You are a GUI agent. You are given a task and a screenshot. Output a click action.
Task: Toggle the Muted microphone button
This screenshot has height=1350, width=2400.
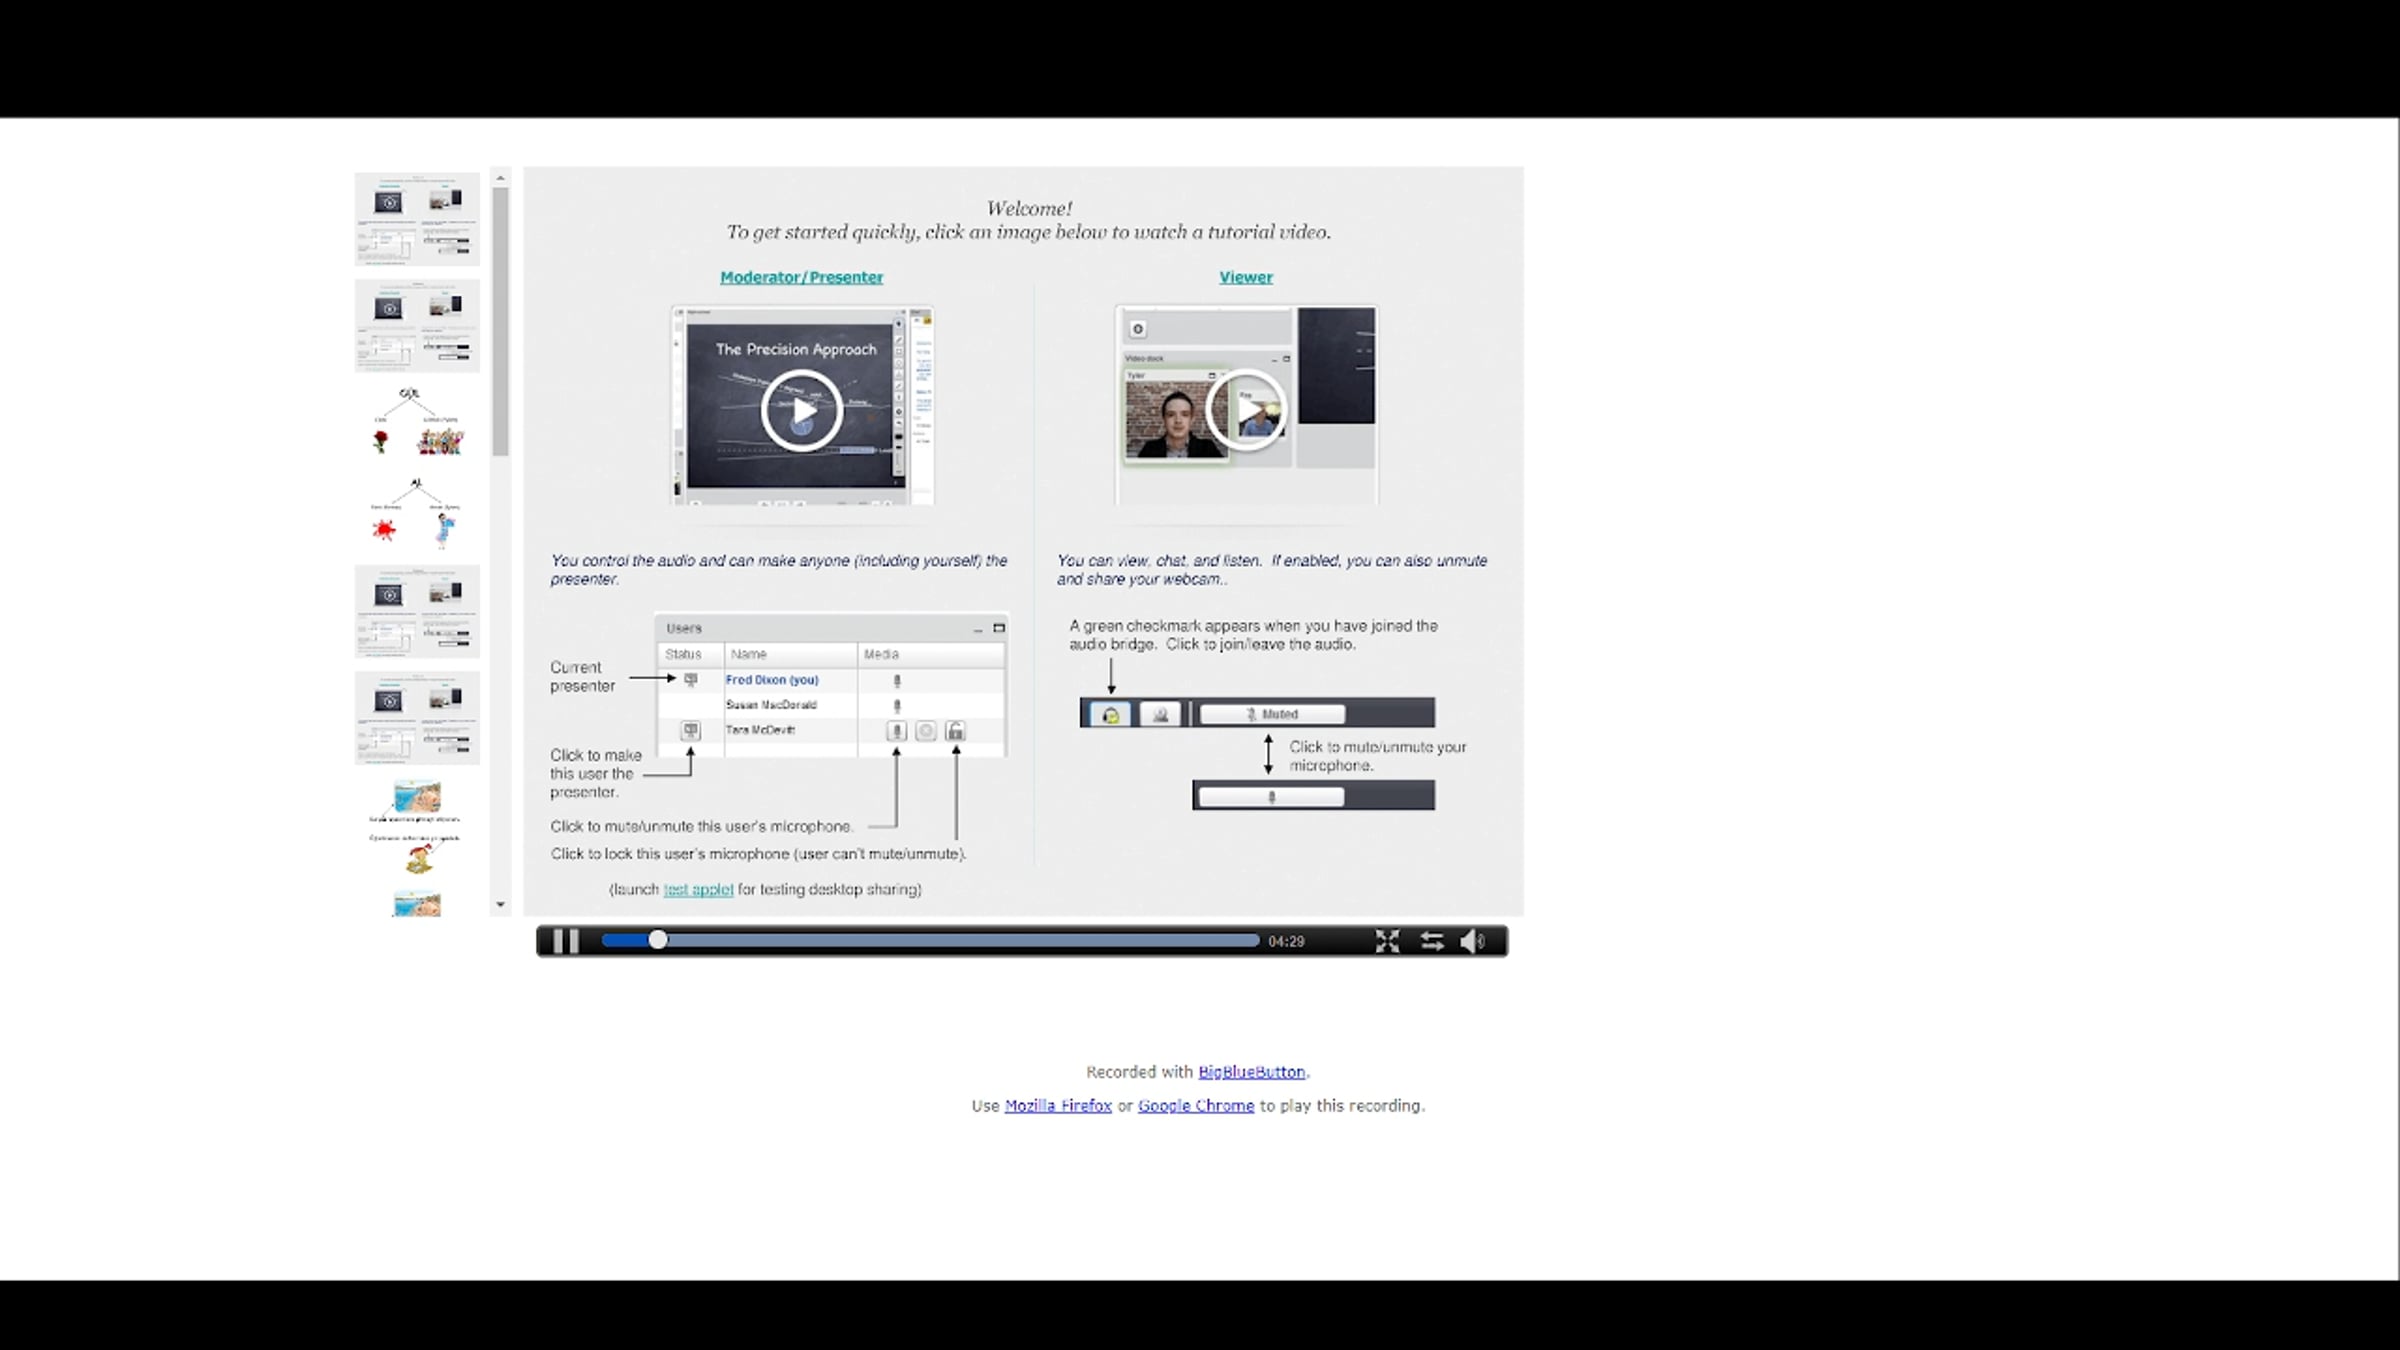pyautogui.click(x=1272, y=714)
